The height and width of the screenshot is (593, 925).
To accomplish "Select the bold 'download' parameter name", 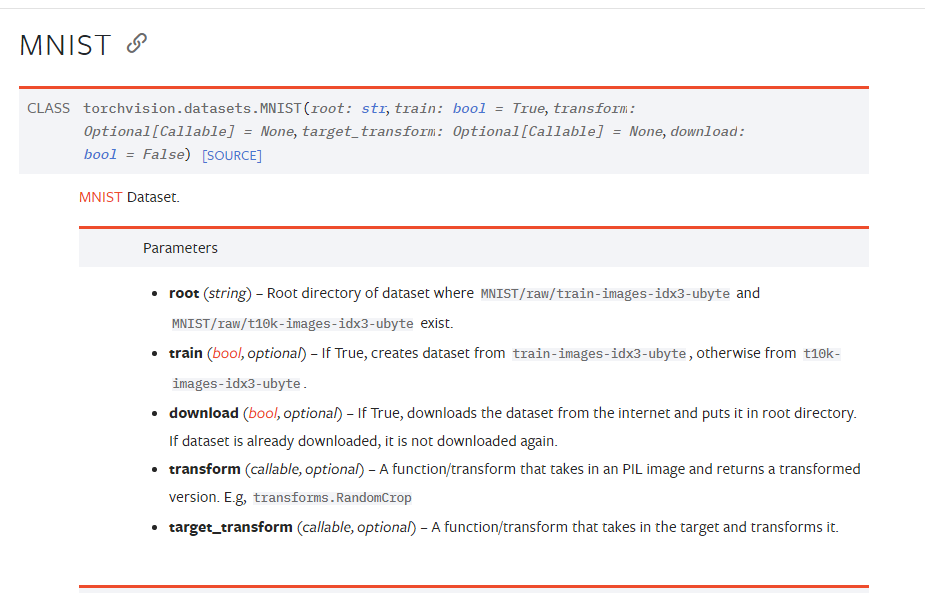I will [204, 413].
